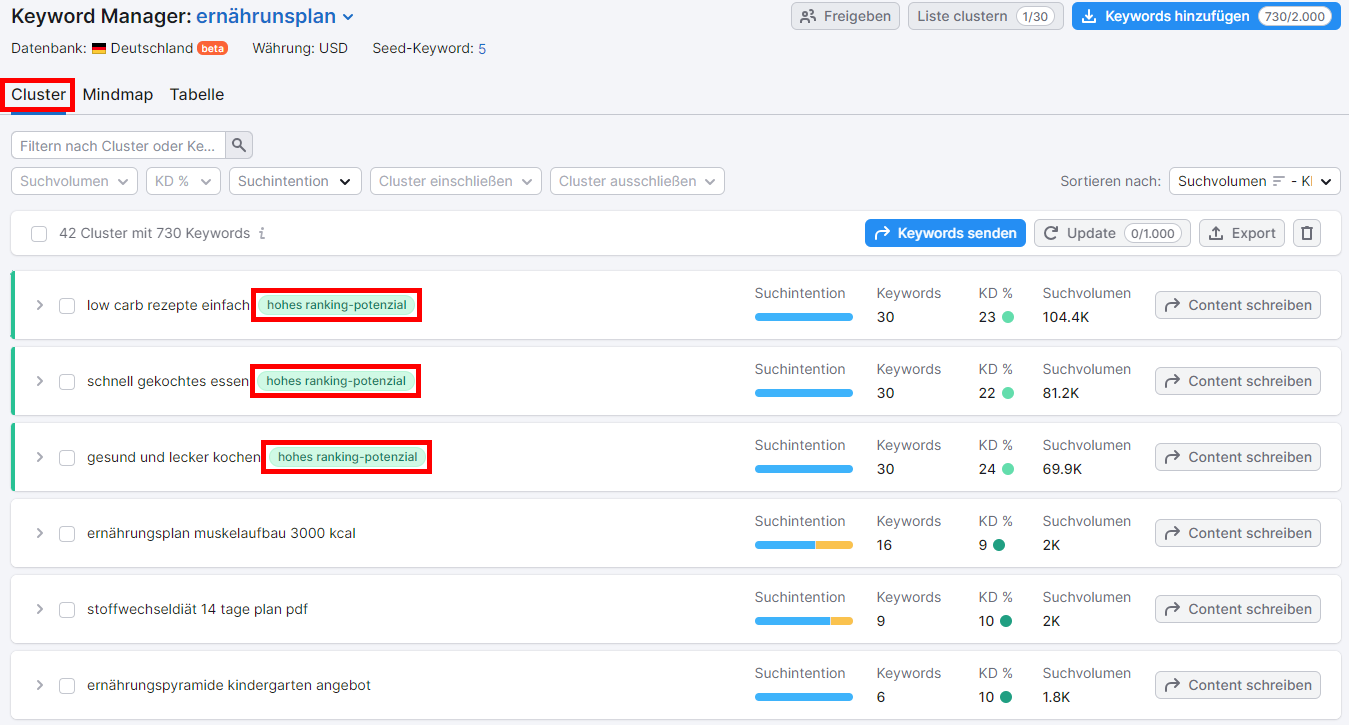Click Content schreiben for stoffwechseldiät row
Viewport: 1349px width, 725px height.
click(x=1237, y=609)
